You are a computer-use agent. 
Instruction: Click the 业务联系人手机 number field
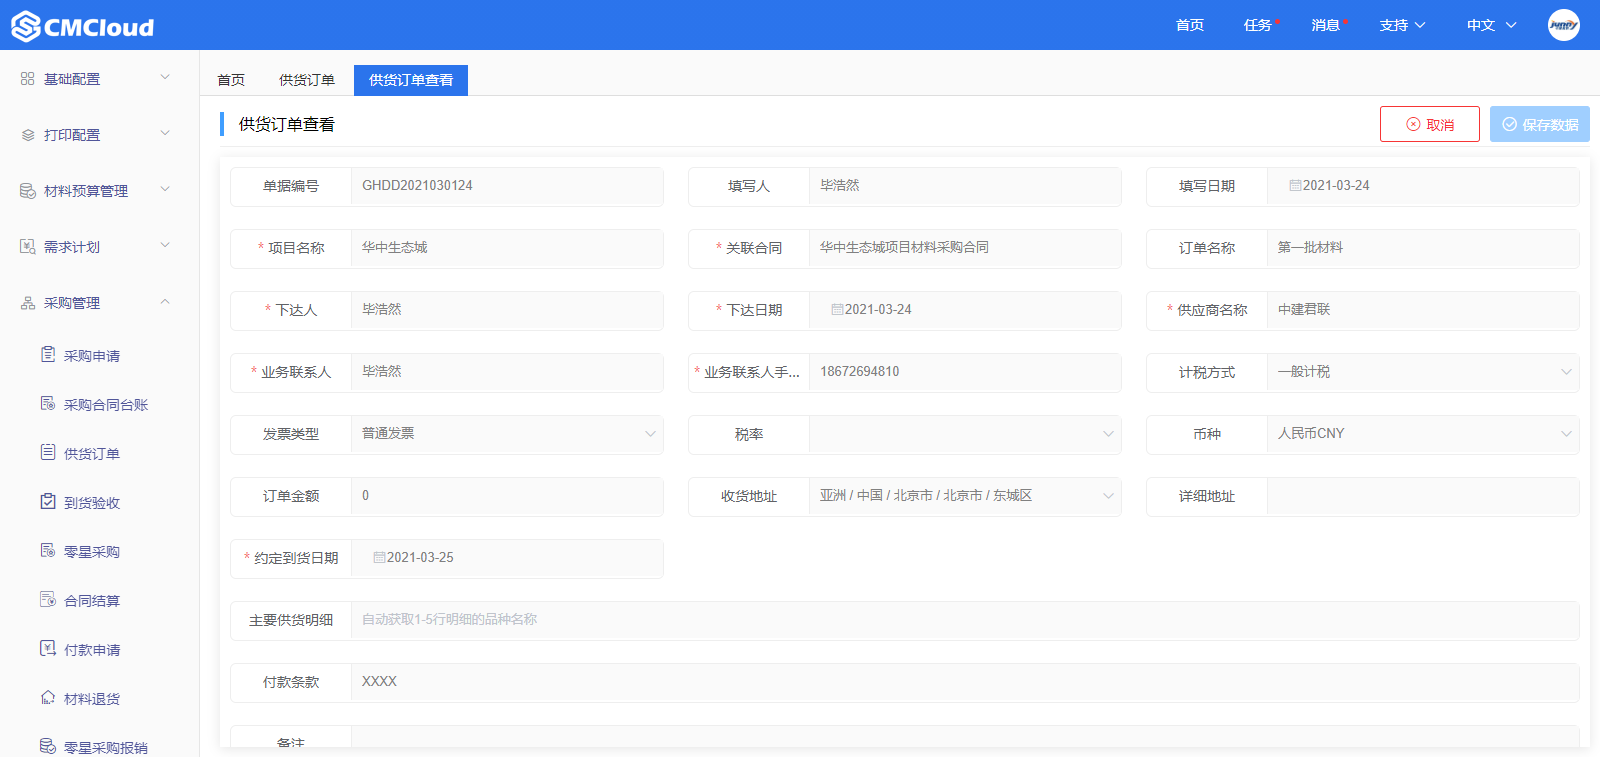point(965,372)
